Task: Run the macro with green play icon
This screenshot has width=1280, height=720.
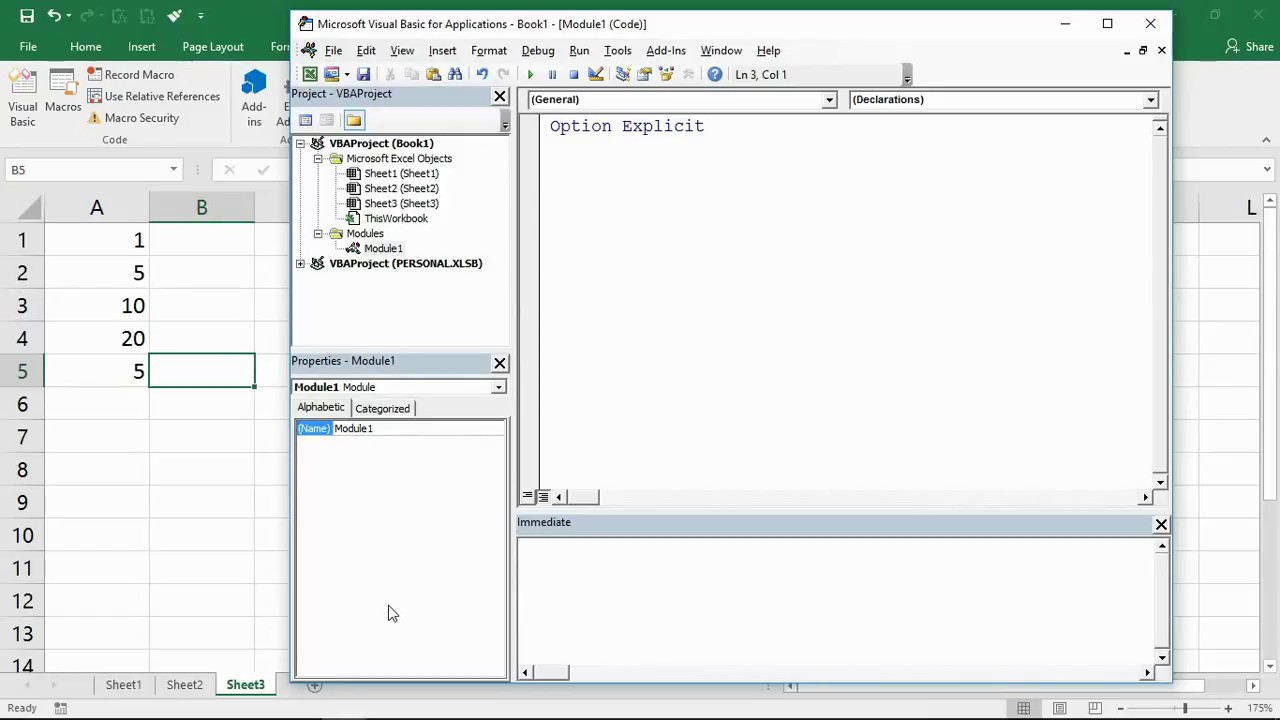Action: point(530,74)
